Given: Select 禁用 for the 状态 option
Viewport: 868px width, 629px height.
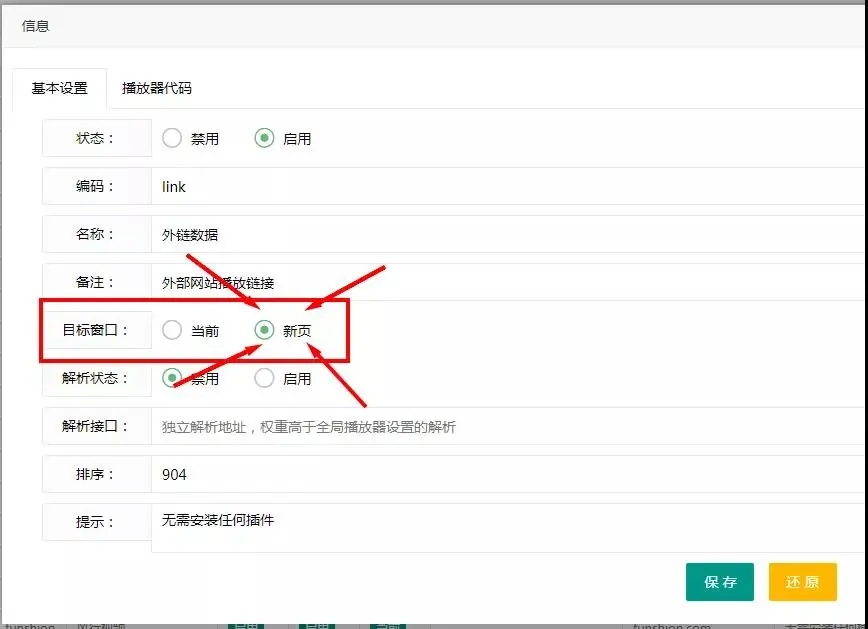Looking at the screenshot, I should coord(172,138).
